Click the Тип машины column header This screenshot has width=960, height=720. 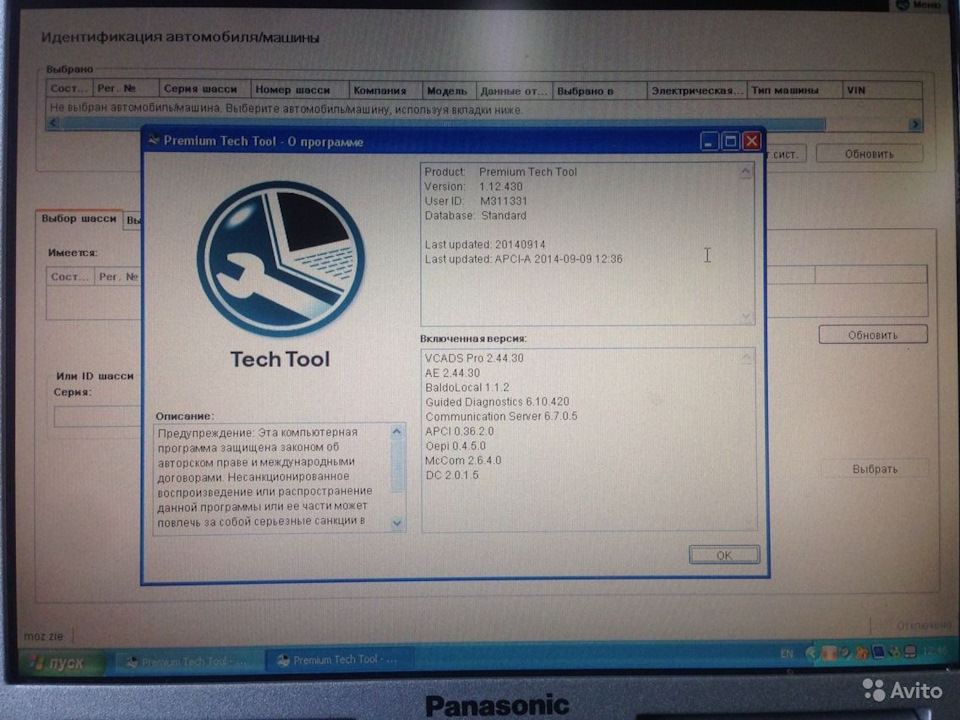tap(795, 91)
